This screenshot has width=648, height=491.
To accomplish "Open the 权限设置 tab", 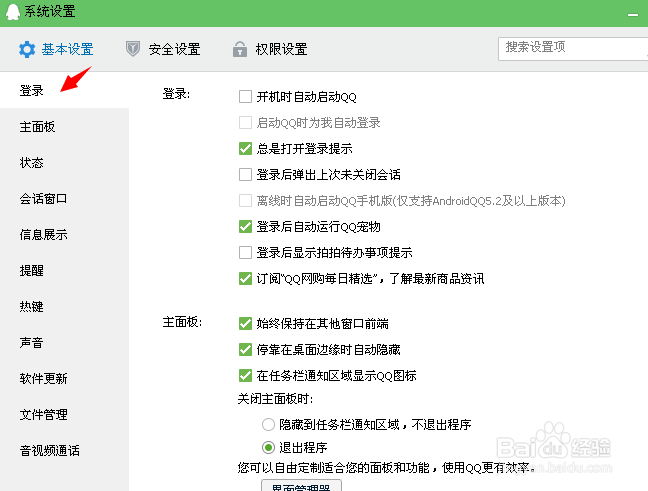I will (x=270, y=49).
